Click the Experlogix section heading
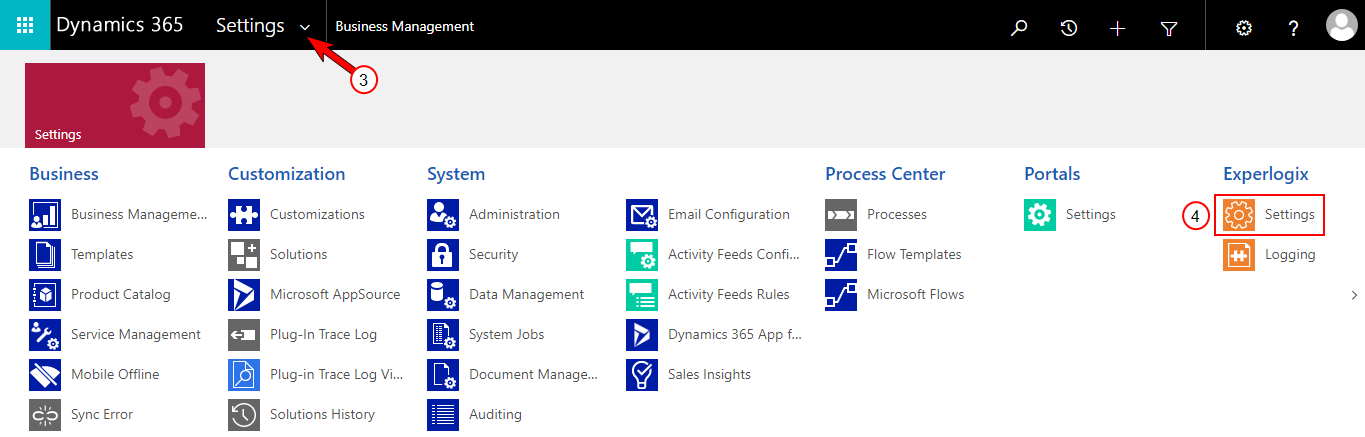This screenshot has width=1365, height=437. coord(1266,174)
